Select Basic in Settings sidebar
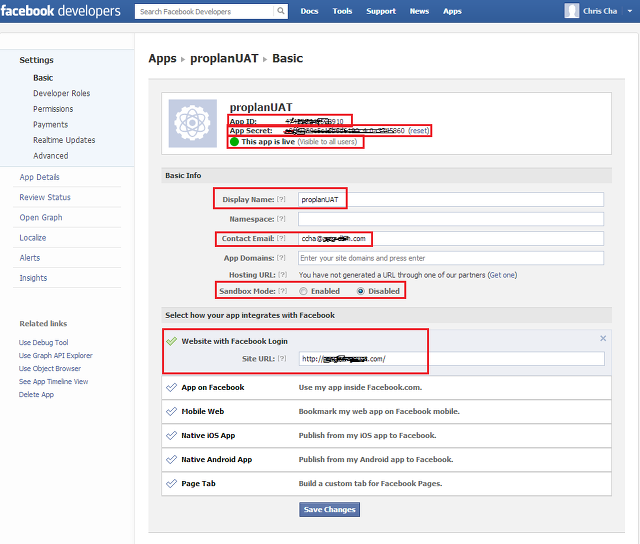This screenshot has width=640, height=544. click(x=43, y=78)
